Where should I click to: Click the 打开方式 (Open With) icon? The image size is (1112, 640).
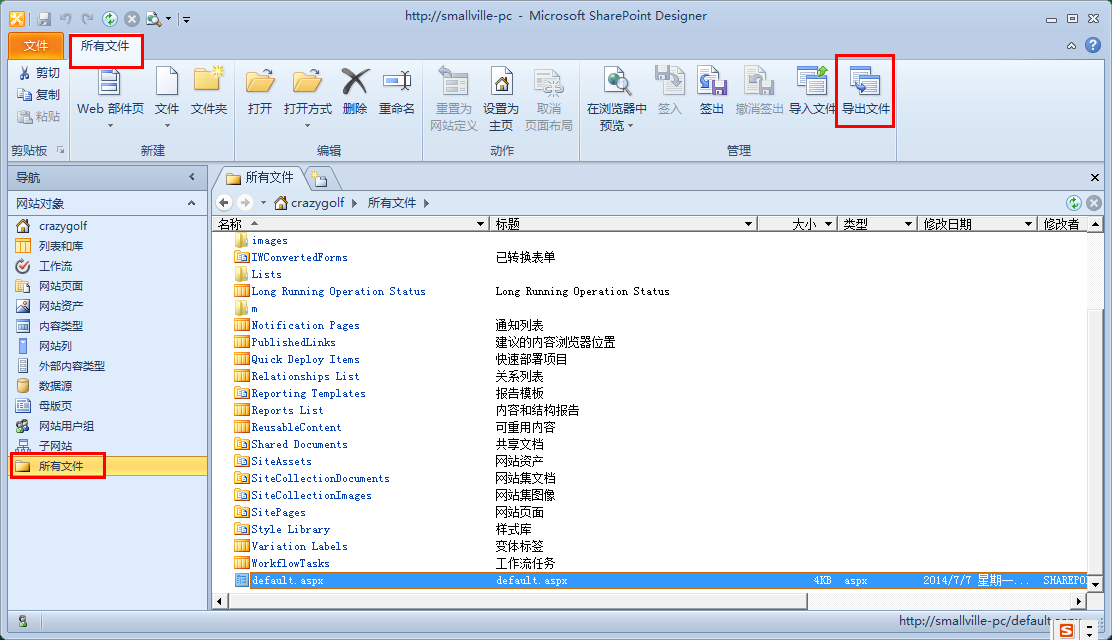click(307, 82)
